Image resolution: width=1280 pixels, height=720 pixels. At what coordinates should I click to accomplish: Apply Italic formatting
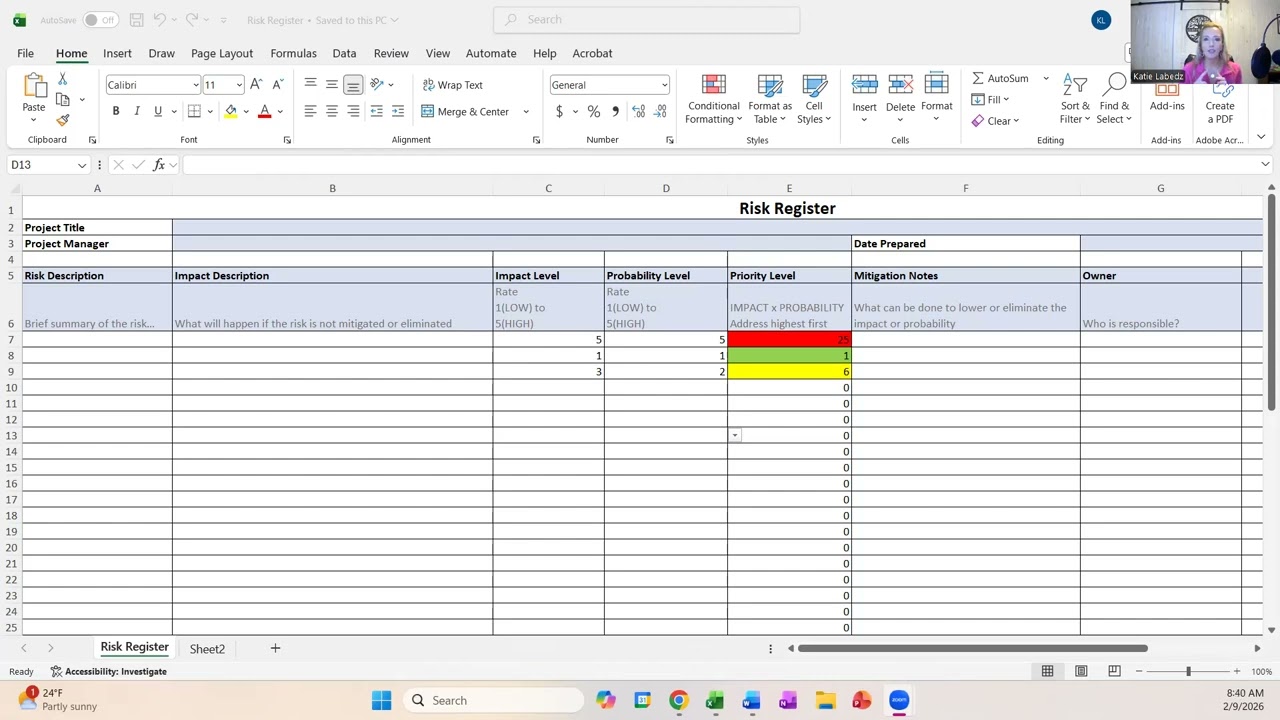pos(137,111)
